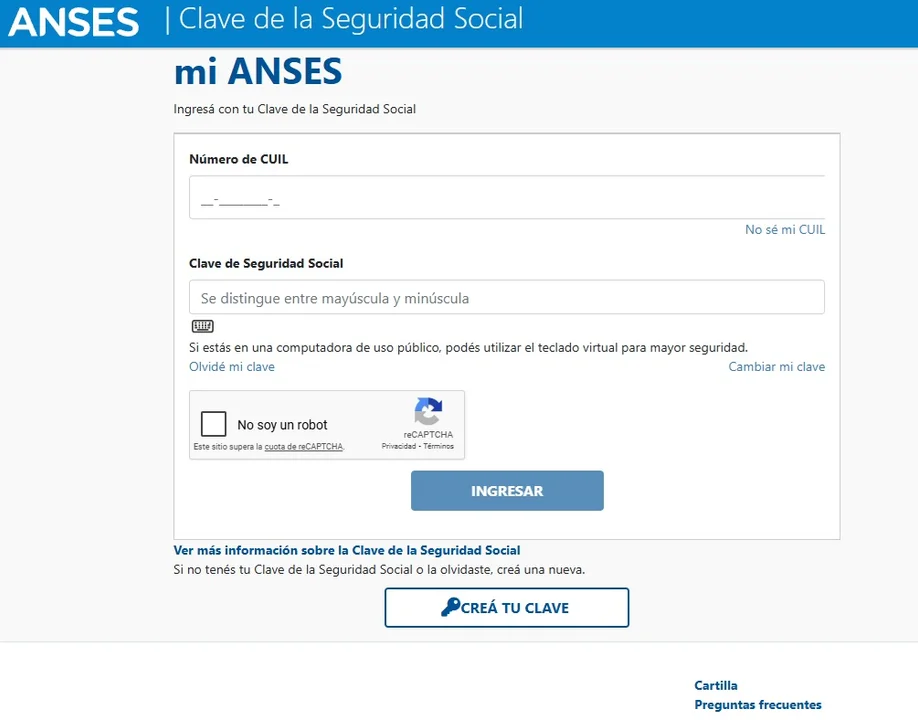Screen dimensions: 918x720
Task: Check the 'No soy un robot' checkbox
Action: tap(213, 424)
